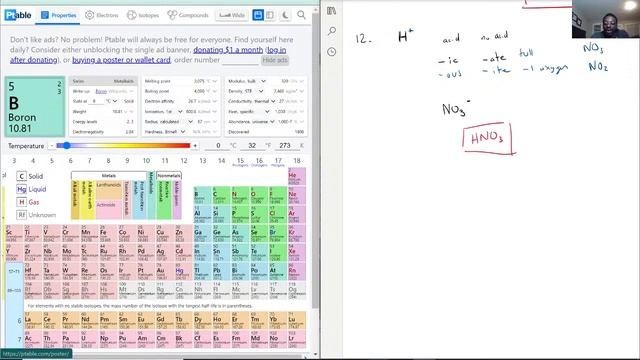Click the Carbon element tile
This screenshot has height=360, width=640.
pyautogui.click(x=221, y=196)
